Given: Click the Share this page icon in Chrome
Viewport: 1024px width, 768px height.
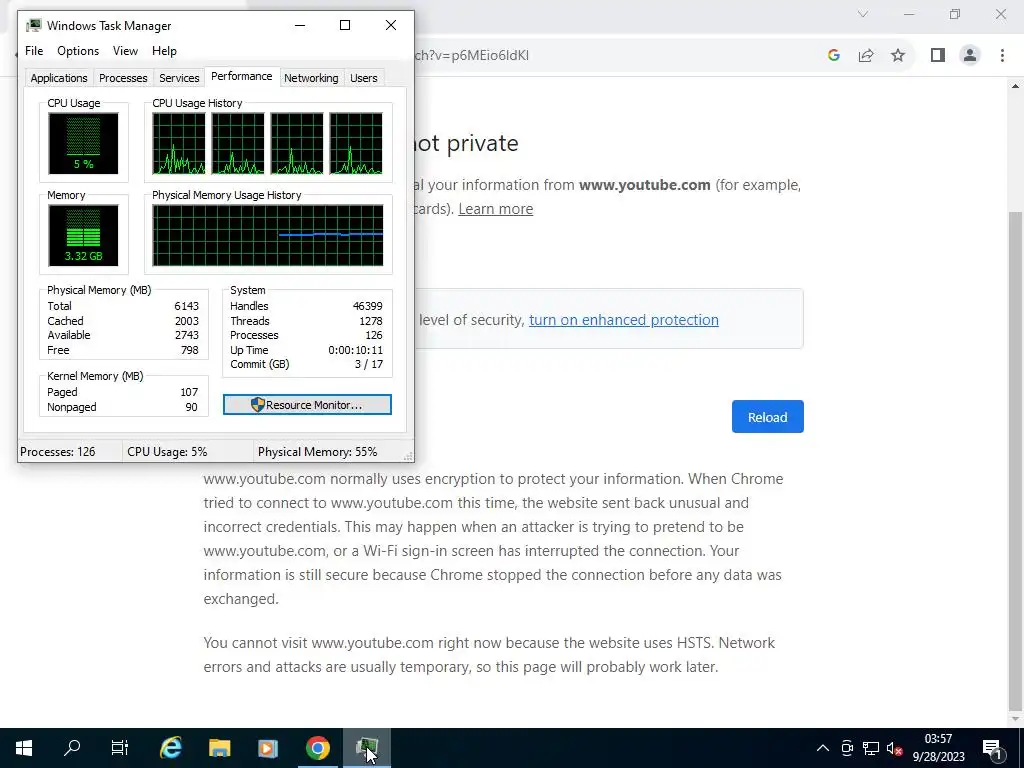Looking at the screenshot, I should [x=866, y=56].
